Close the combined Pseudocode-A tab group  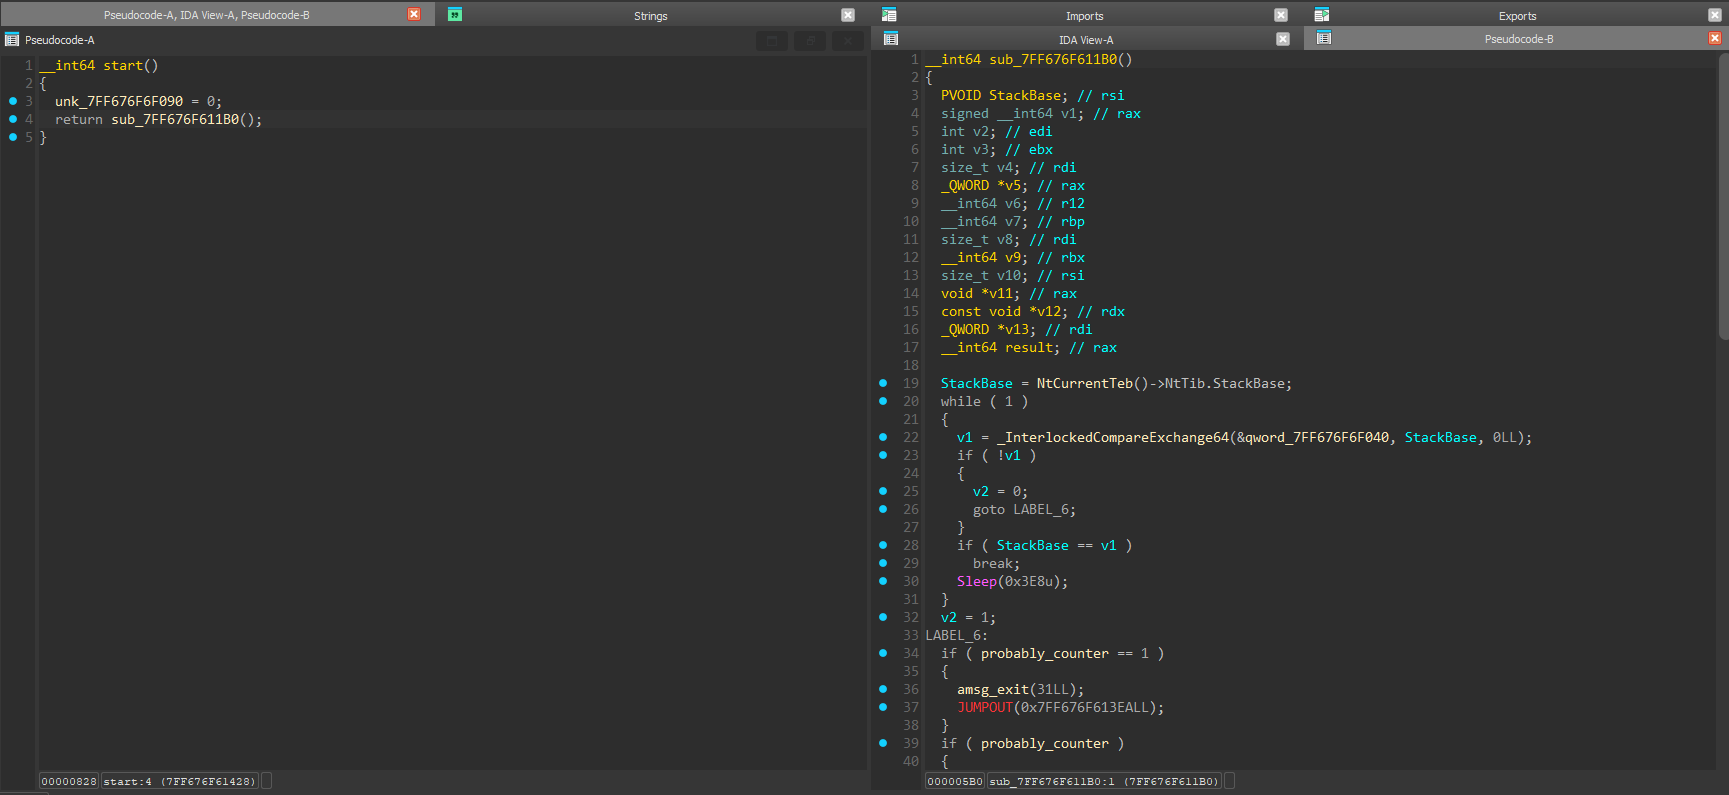pos(414,14)
